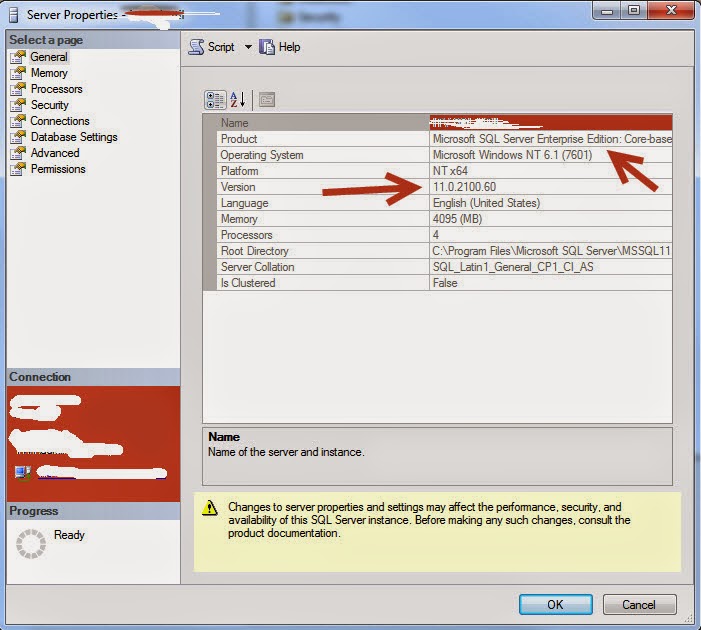Open the view connection properties link
Viewport: 701px width, 630px height.
point(102,473)
